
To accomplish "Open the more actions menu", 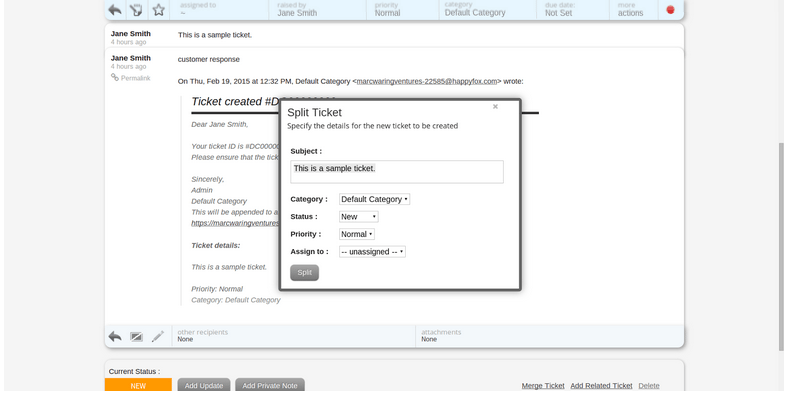I will (634, 9).
